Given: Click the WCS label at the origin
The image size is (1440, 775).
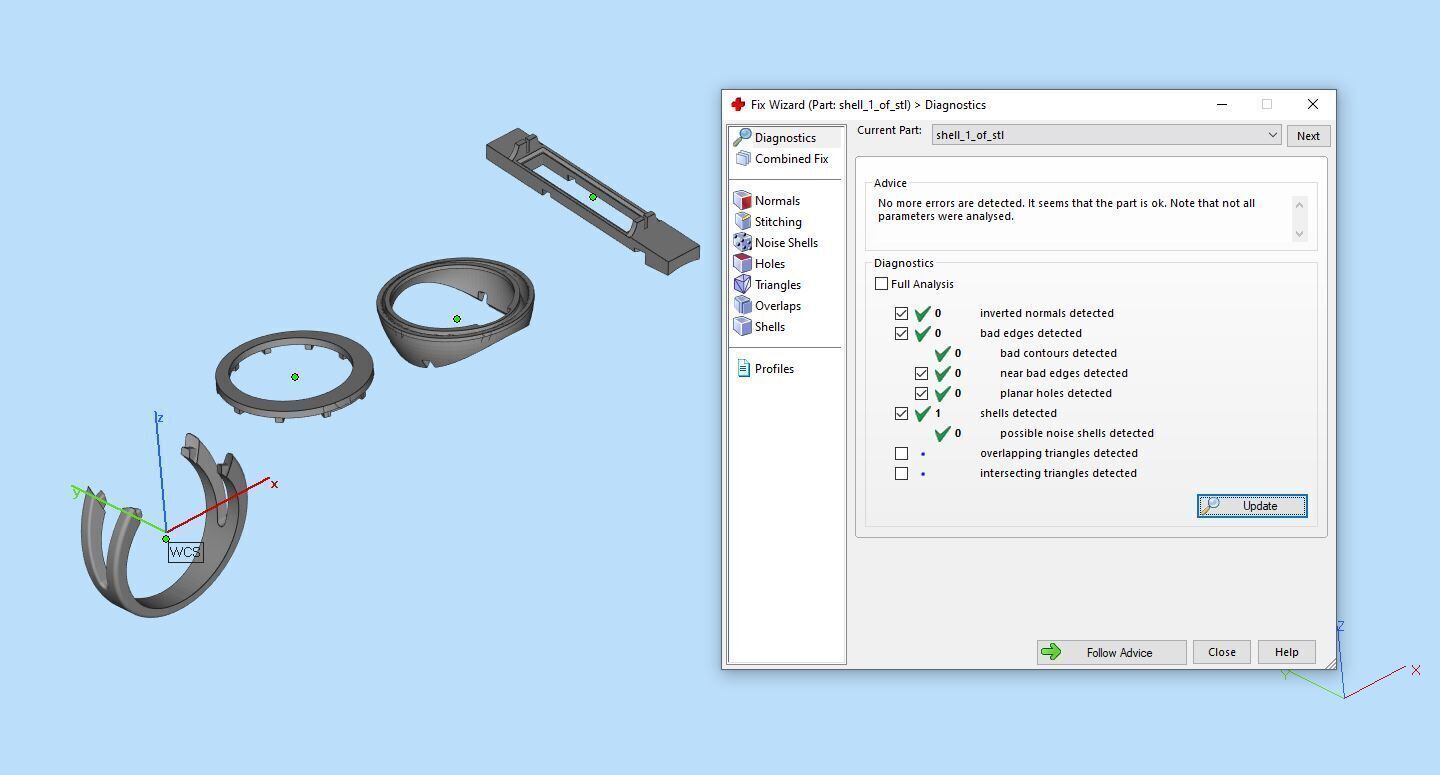Looking at the screenshot, I should tap(185, 552).
